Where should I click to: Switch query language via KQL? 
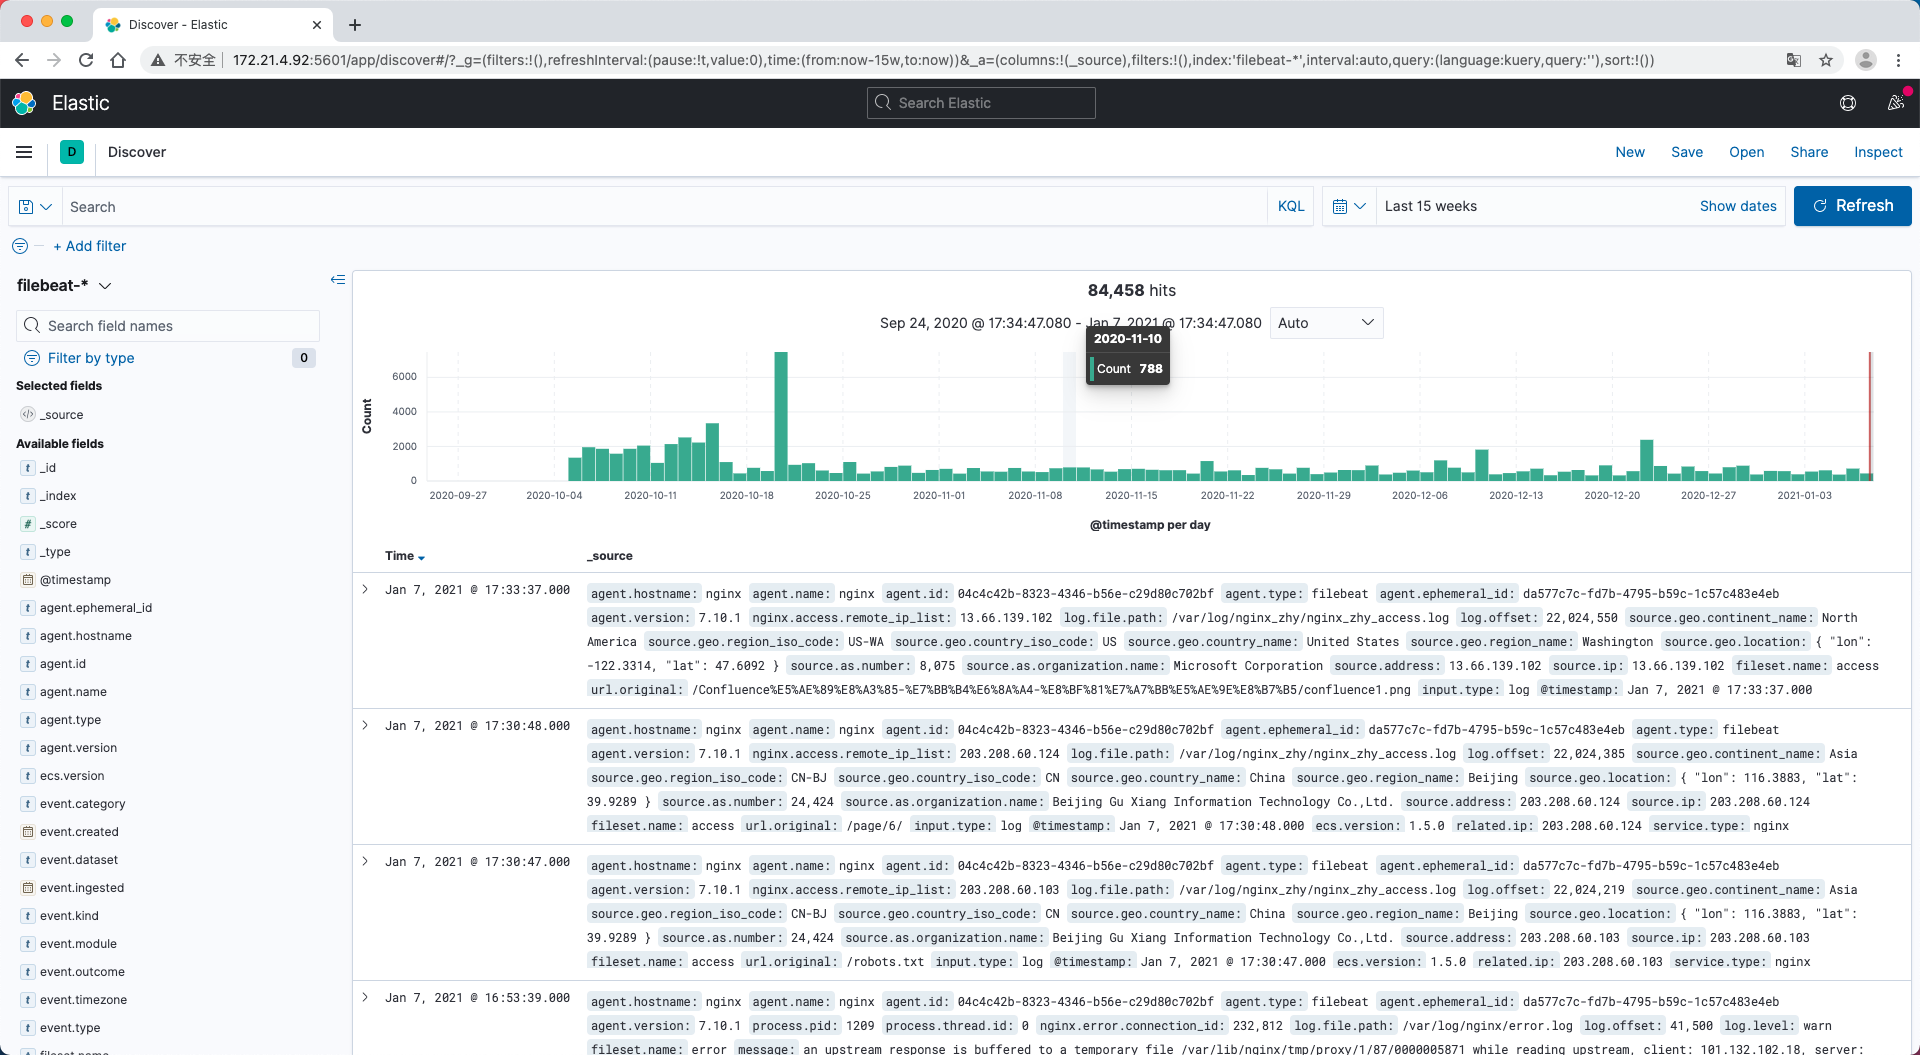coord(1291,206)
